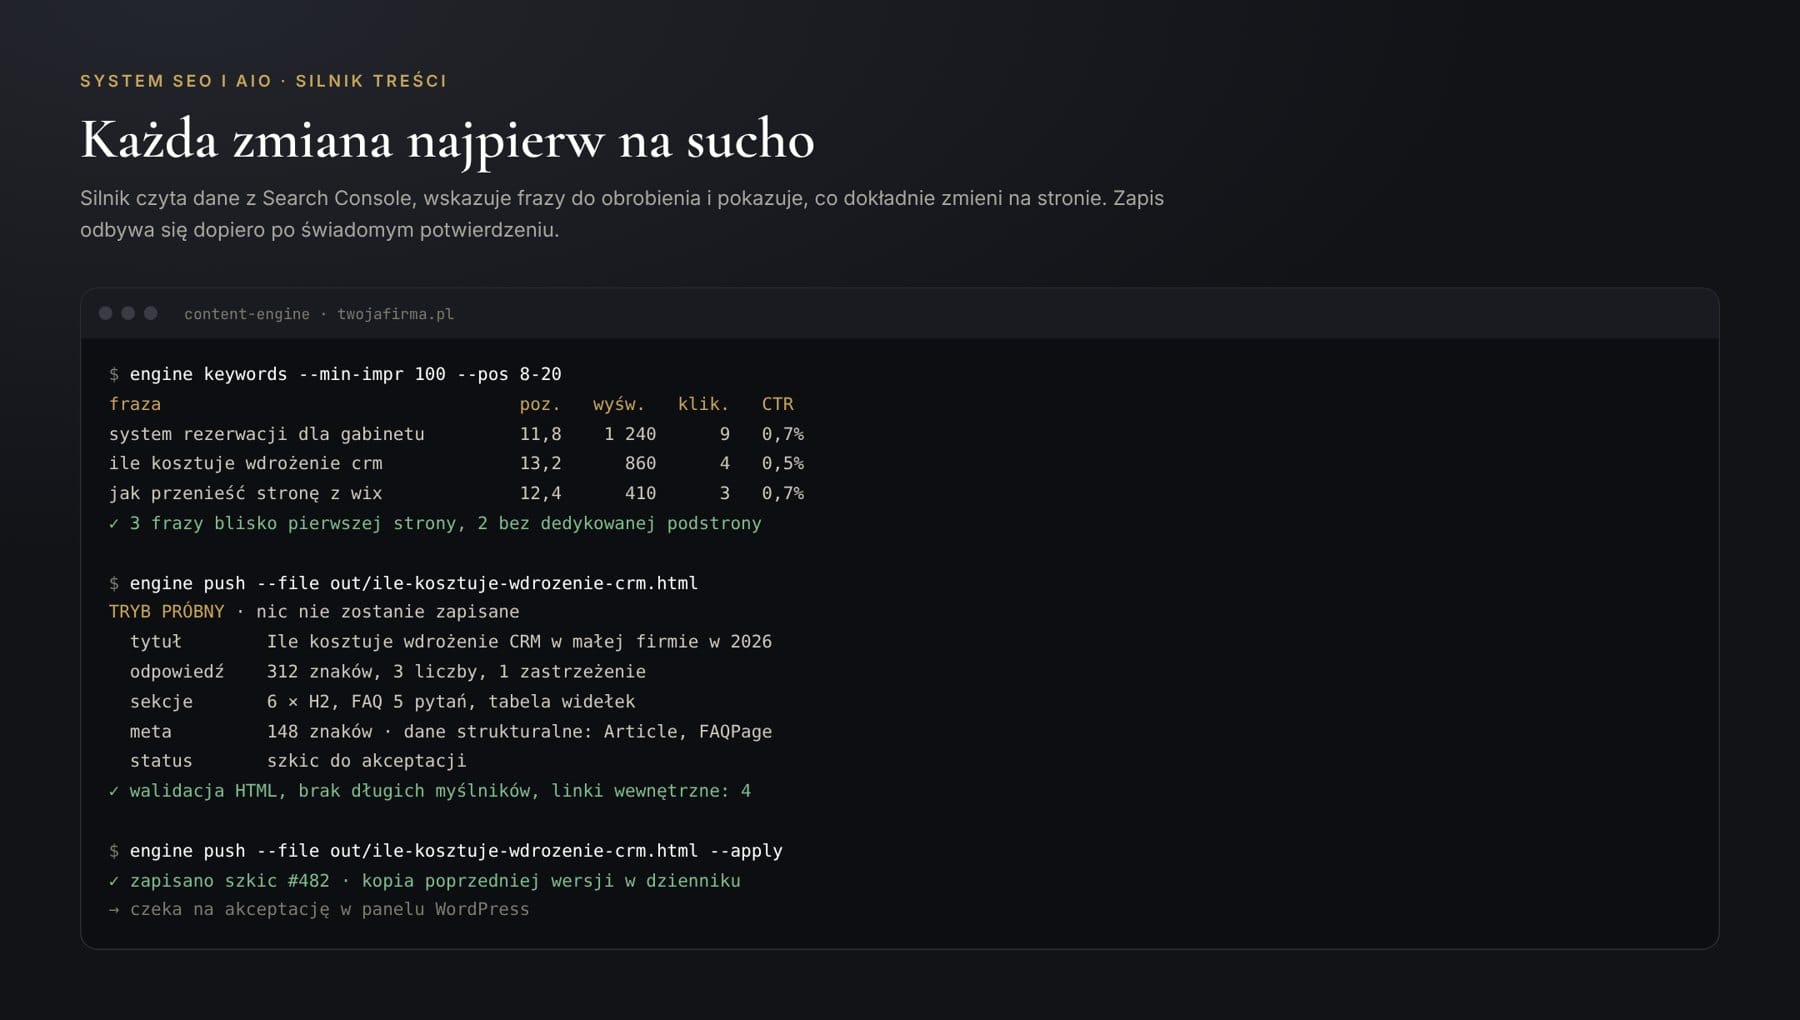Click the terminal title 'content-engine · twojafirma.pl'
This screenshot has width=1800, height=1020.
(x=319, y=314)
